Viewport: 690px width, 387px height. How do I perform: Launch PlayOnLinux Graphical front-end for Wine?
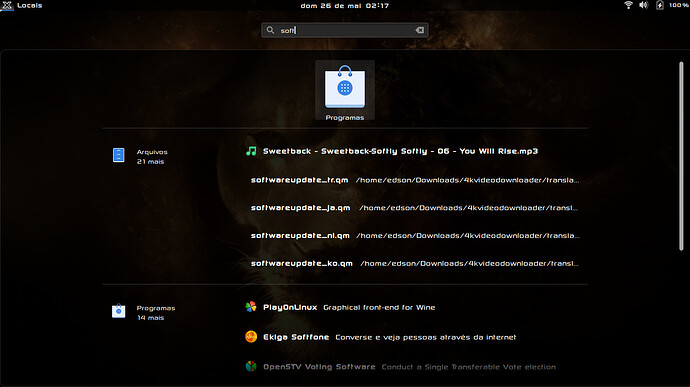[x=340, y=307]
